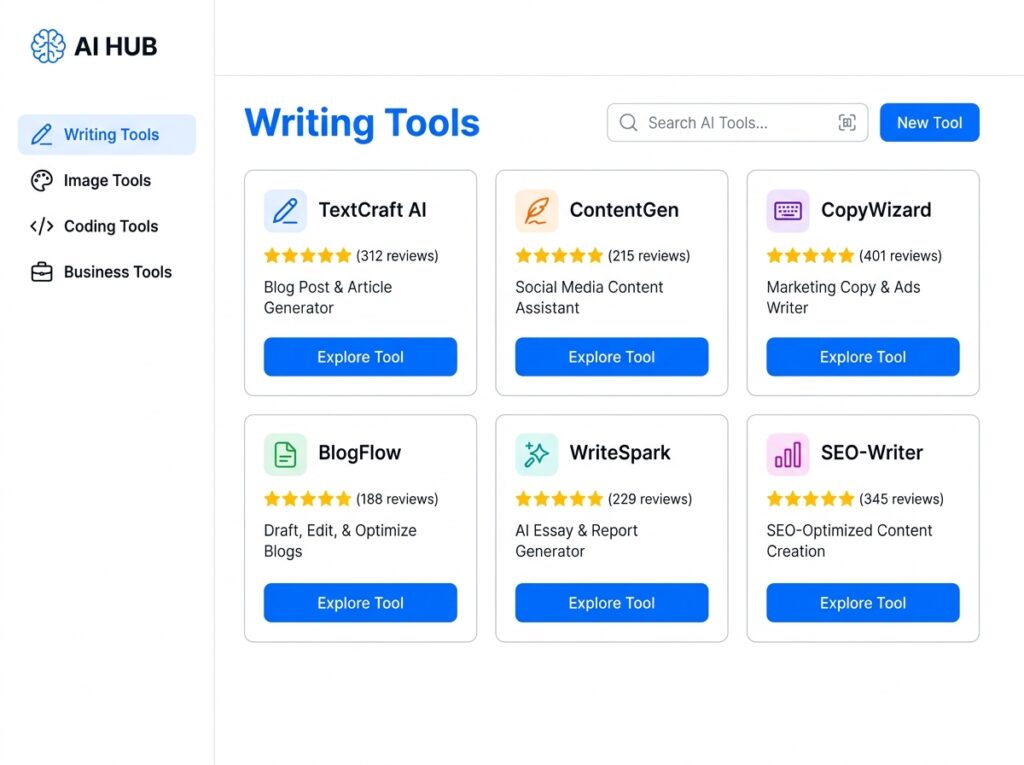The width and height of the screenshot is (1024, 765).
Task: Click the (188 reviews) count
Action: (x=397, y=499)
